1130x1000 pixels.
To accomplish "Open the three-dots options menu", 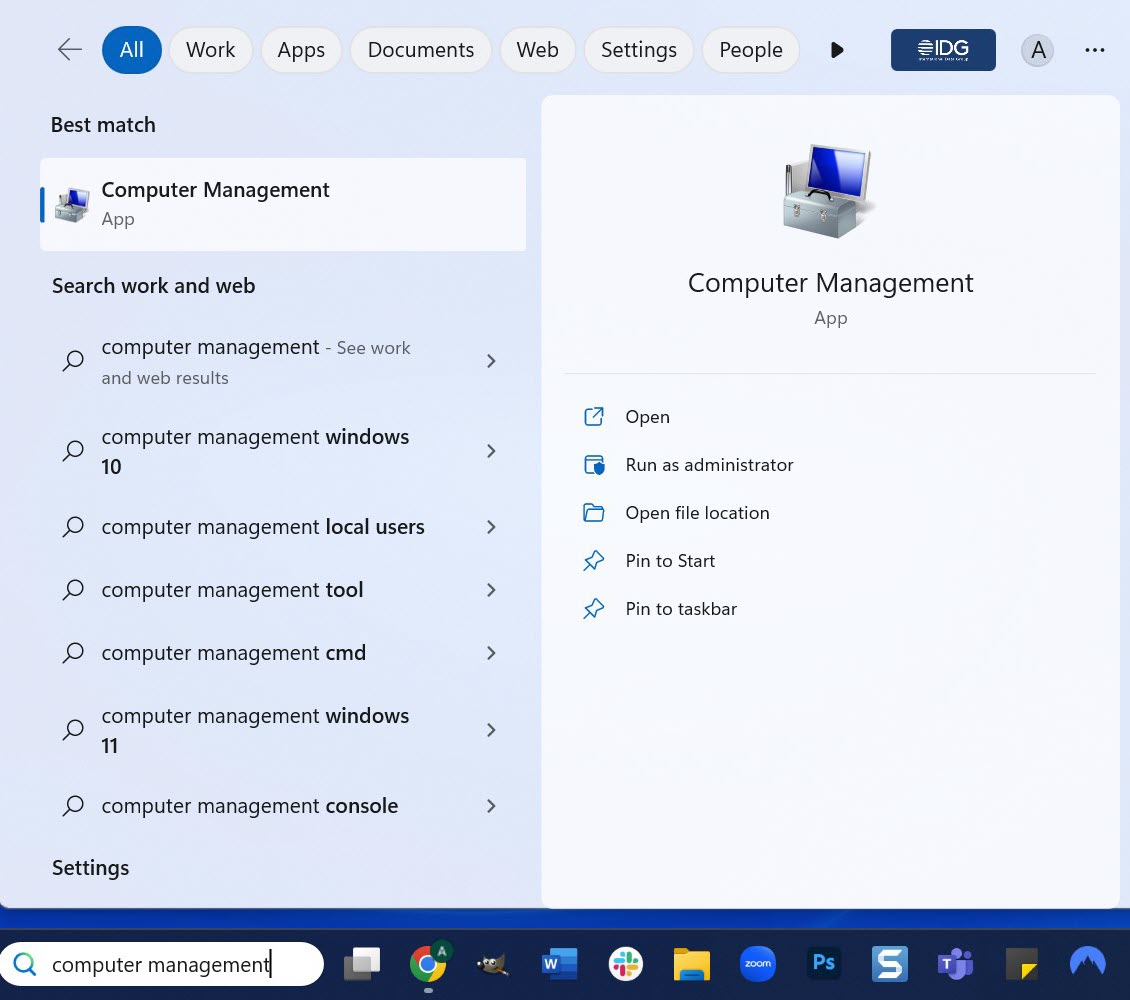I will (x=1095, y=50).
